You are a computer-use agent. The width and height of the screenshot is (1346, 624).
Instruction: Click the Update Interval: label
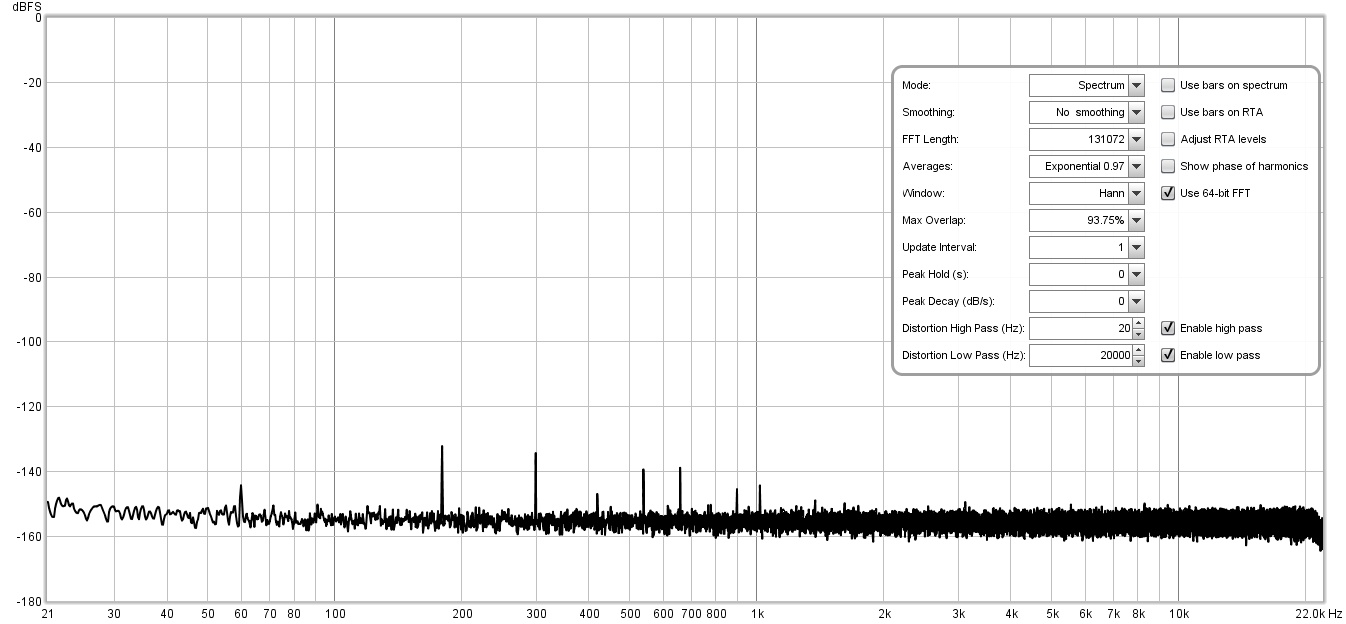[x=939, y=248]
